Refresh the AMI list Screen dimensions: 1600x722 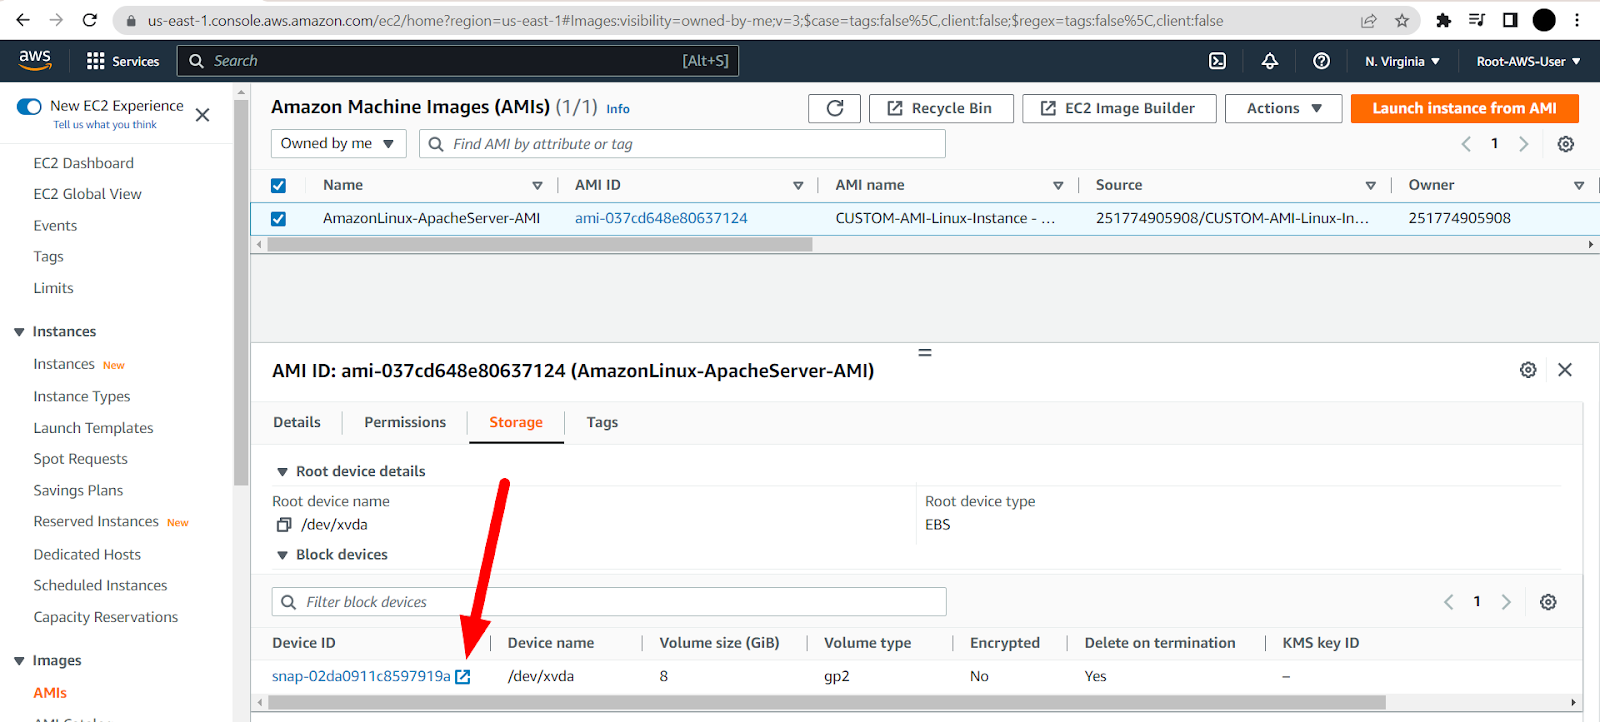[x=835, y=108]
